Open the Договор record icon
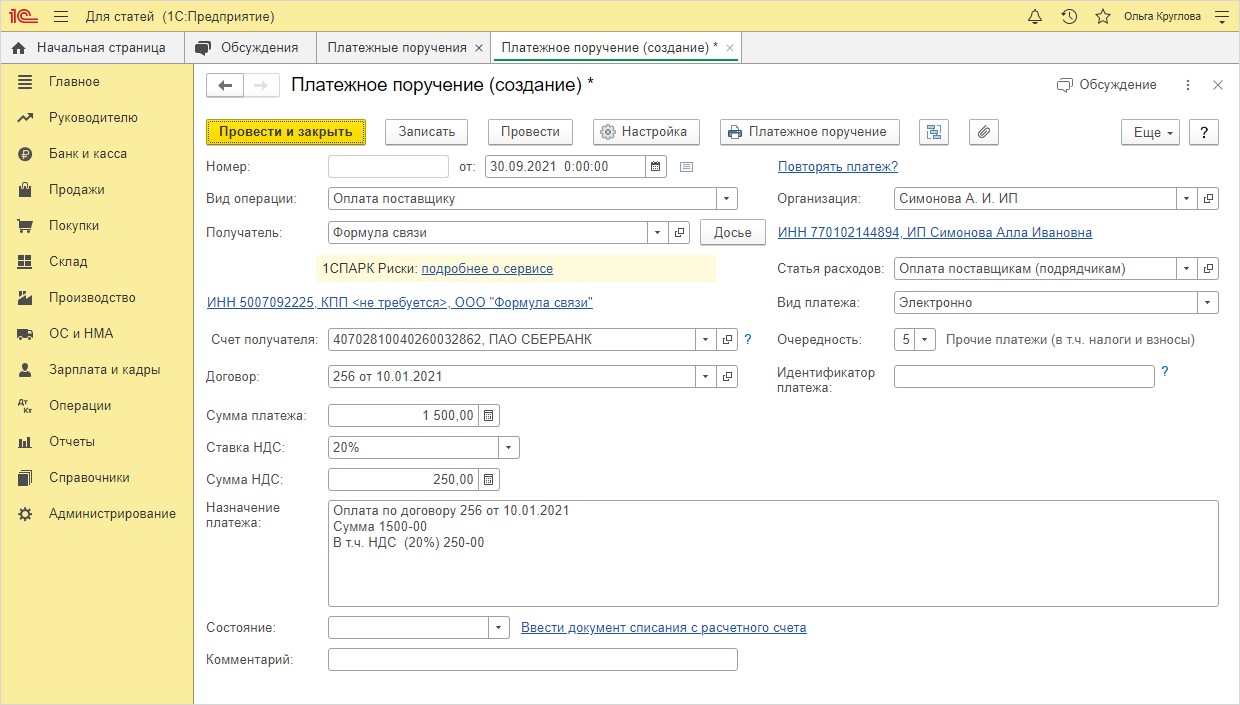 pyautogui.click(x=728, y=377)
